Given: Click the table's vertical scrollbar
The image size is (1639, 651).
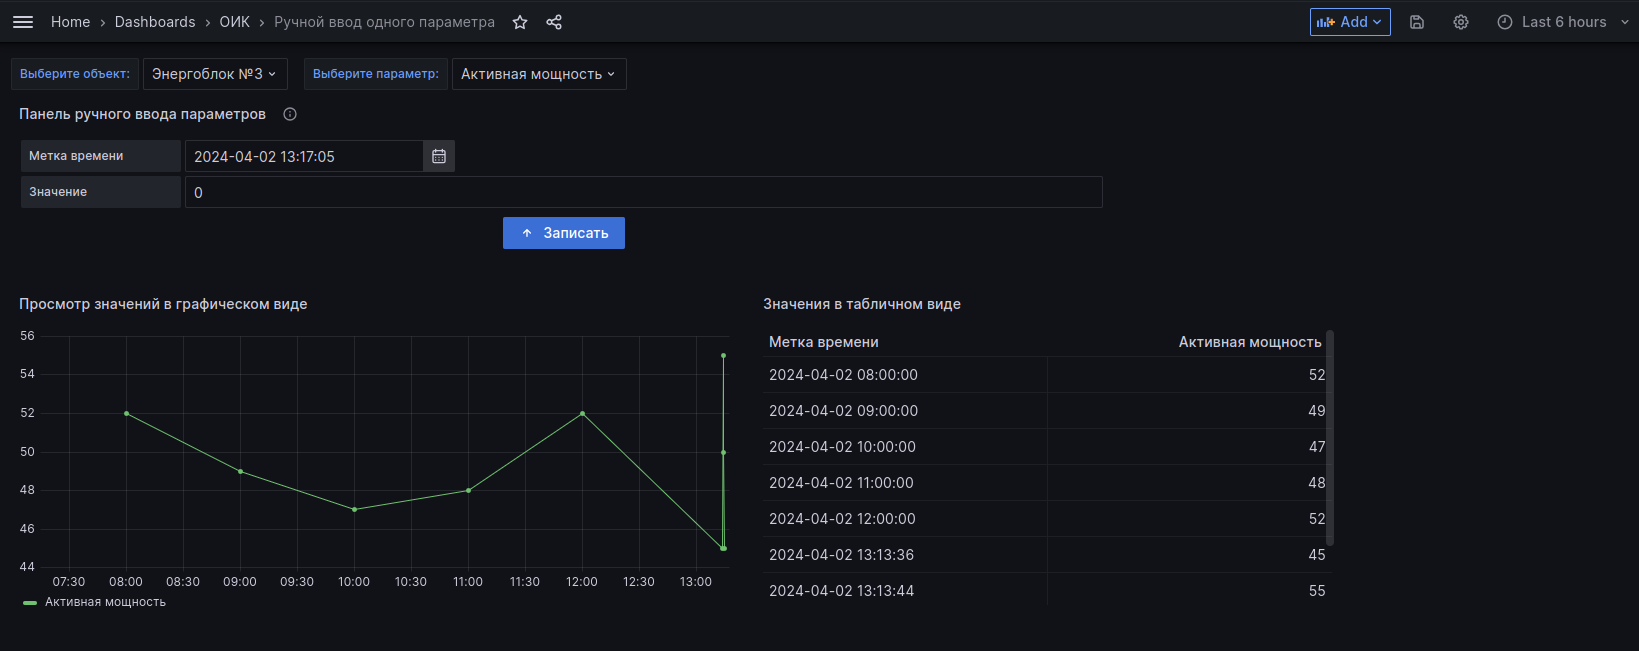Looking at the screenshot, I should tap(1330, 438).
